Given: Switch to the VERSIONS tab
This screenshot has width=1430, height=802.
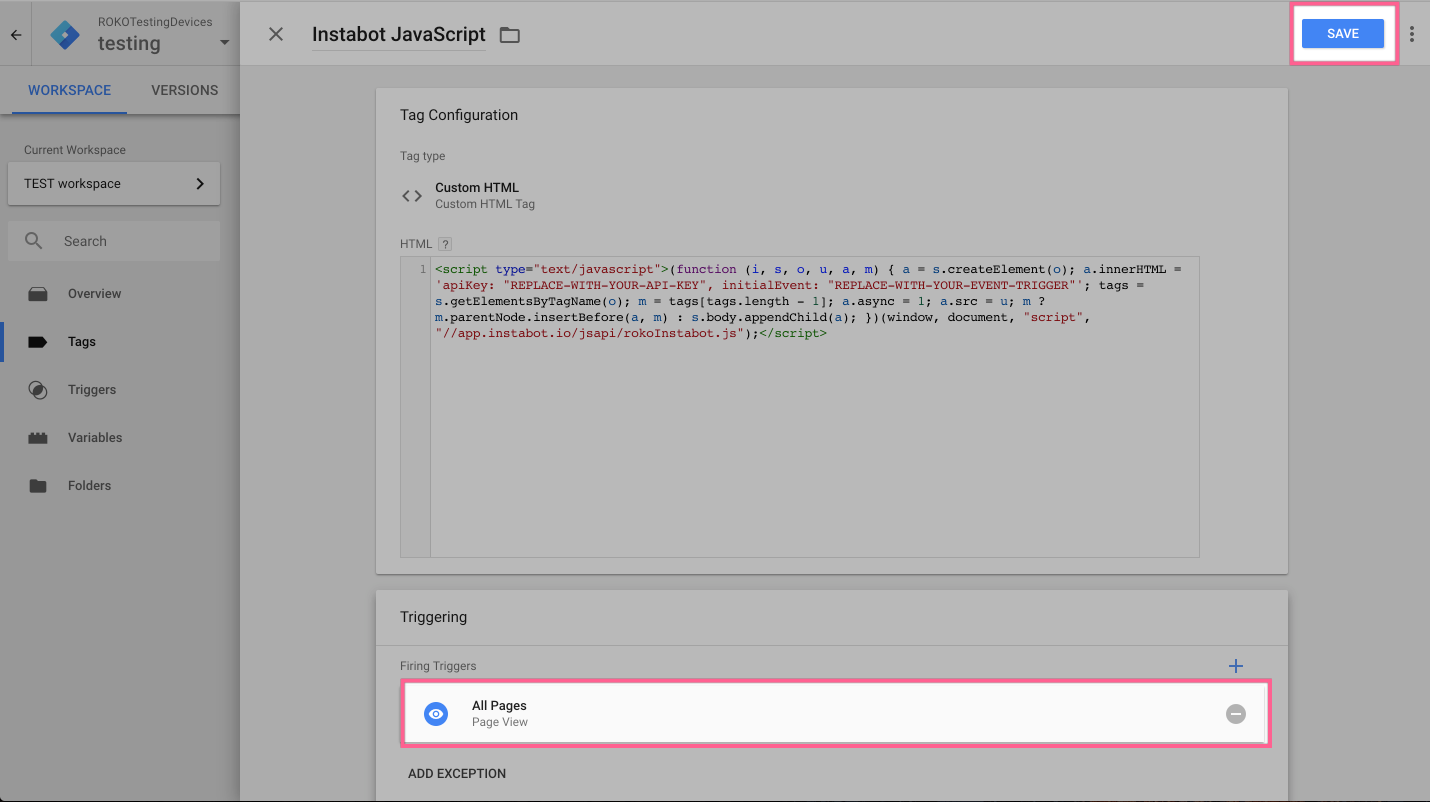Looking at the screenshot, I should pos(184,90).
